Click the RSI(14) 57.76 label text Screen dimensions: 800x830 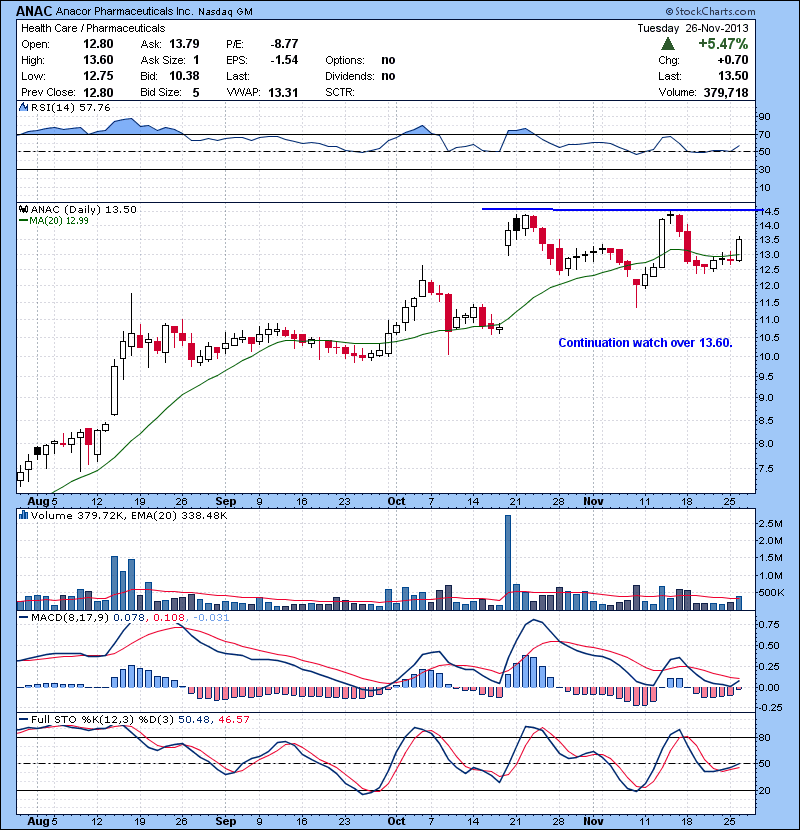70,107
